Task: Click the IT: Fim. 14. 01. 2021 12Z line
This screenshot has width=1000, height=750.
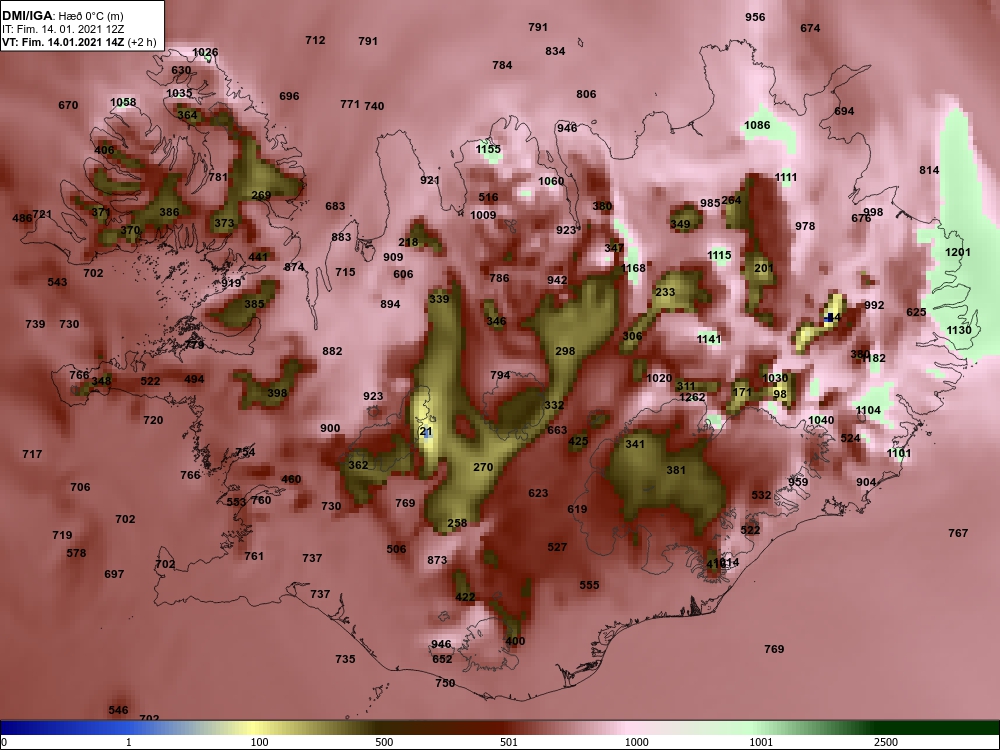Action: (x=61, y=29)
